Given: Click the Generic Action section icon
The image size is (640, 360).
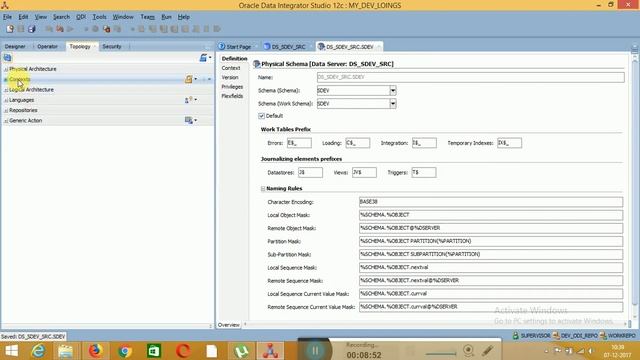Looking at the screenshot, I should pos(191,120).
